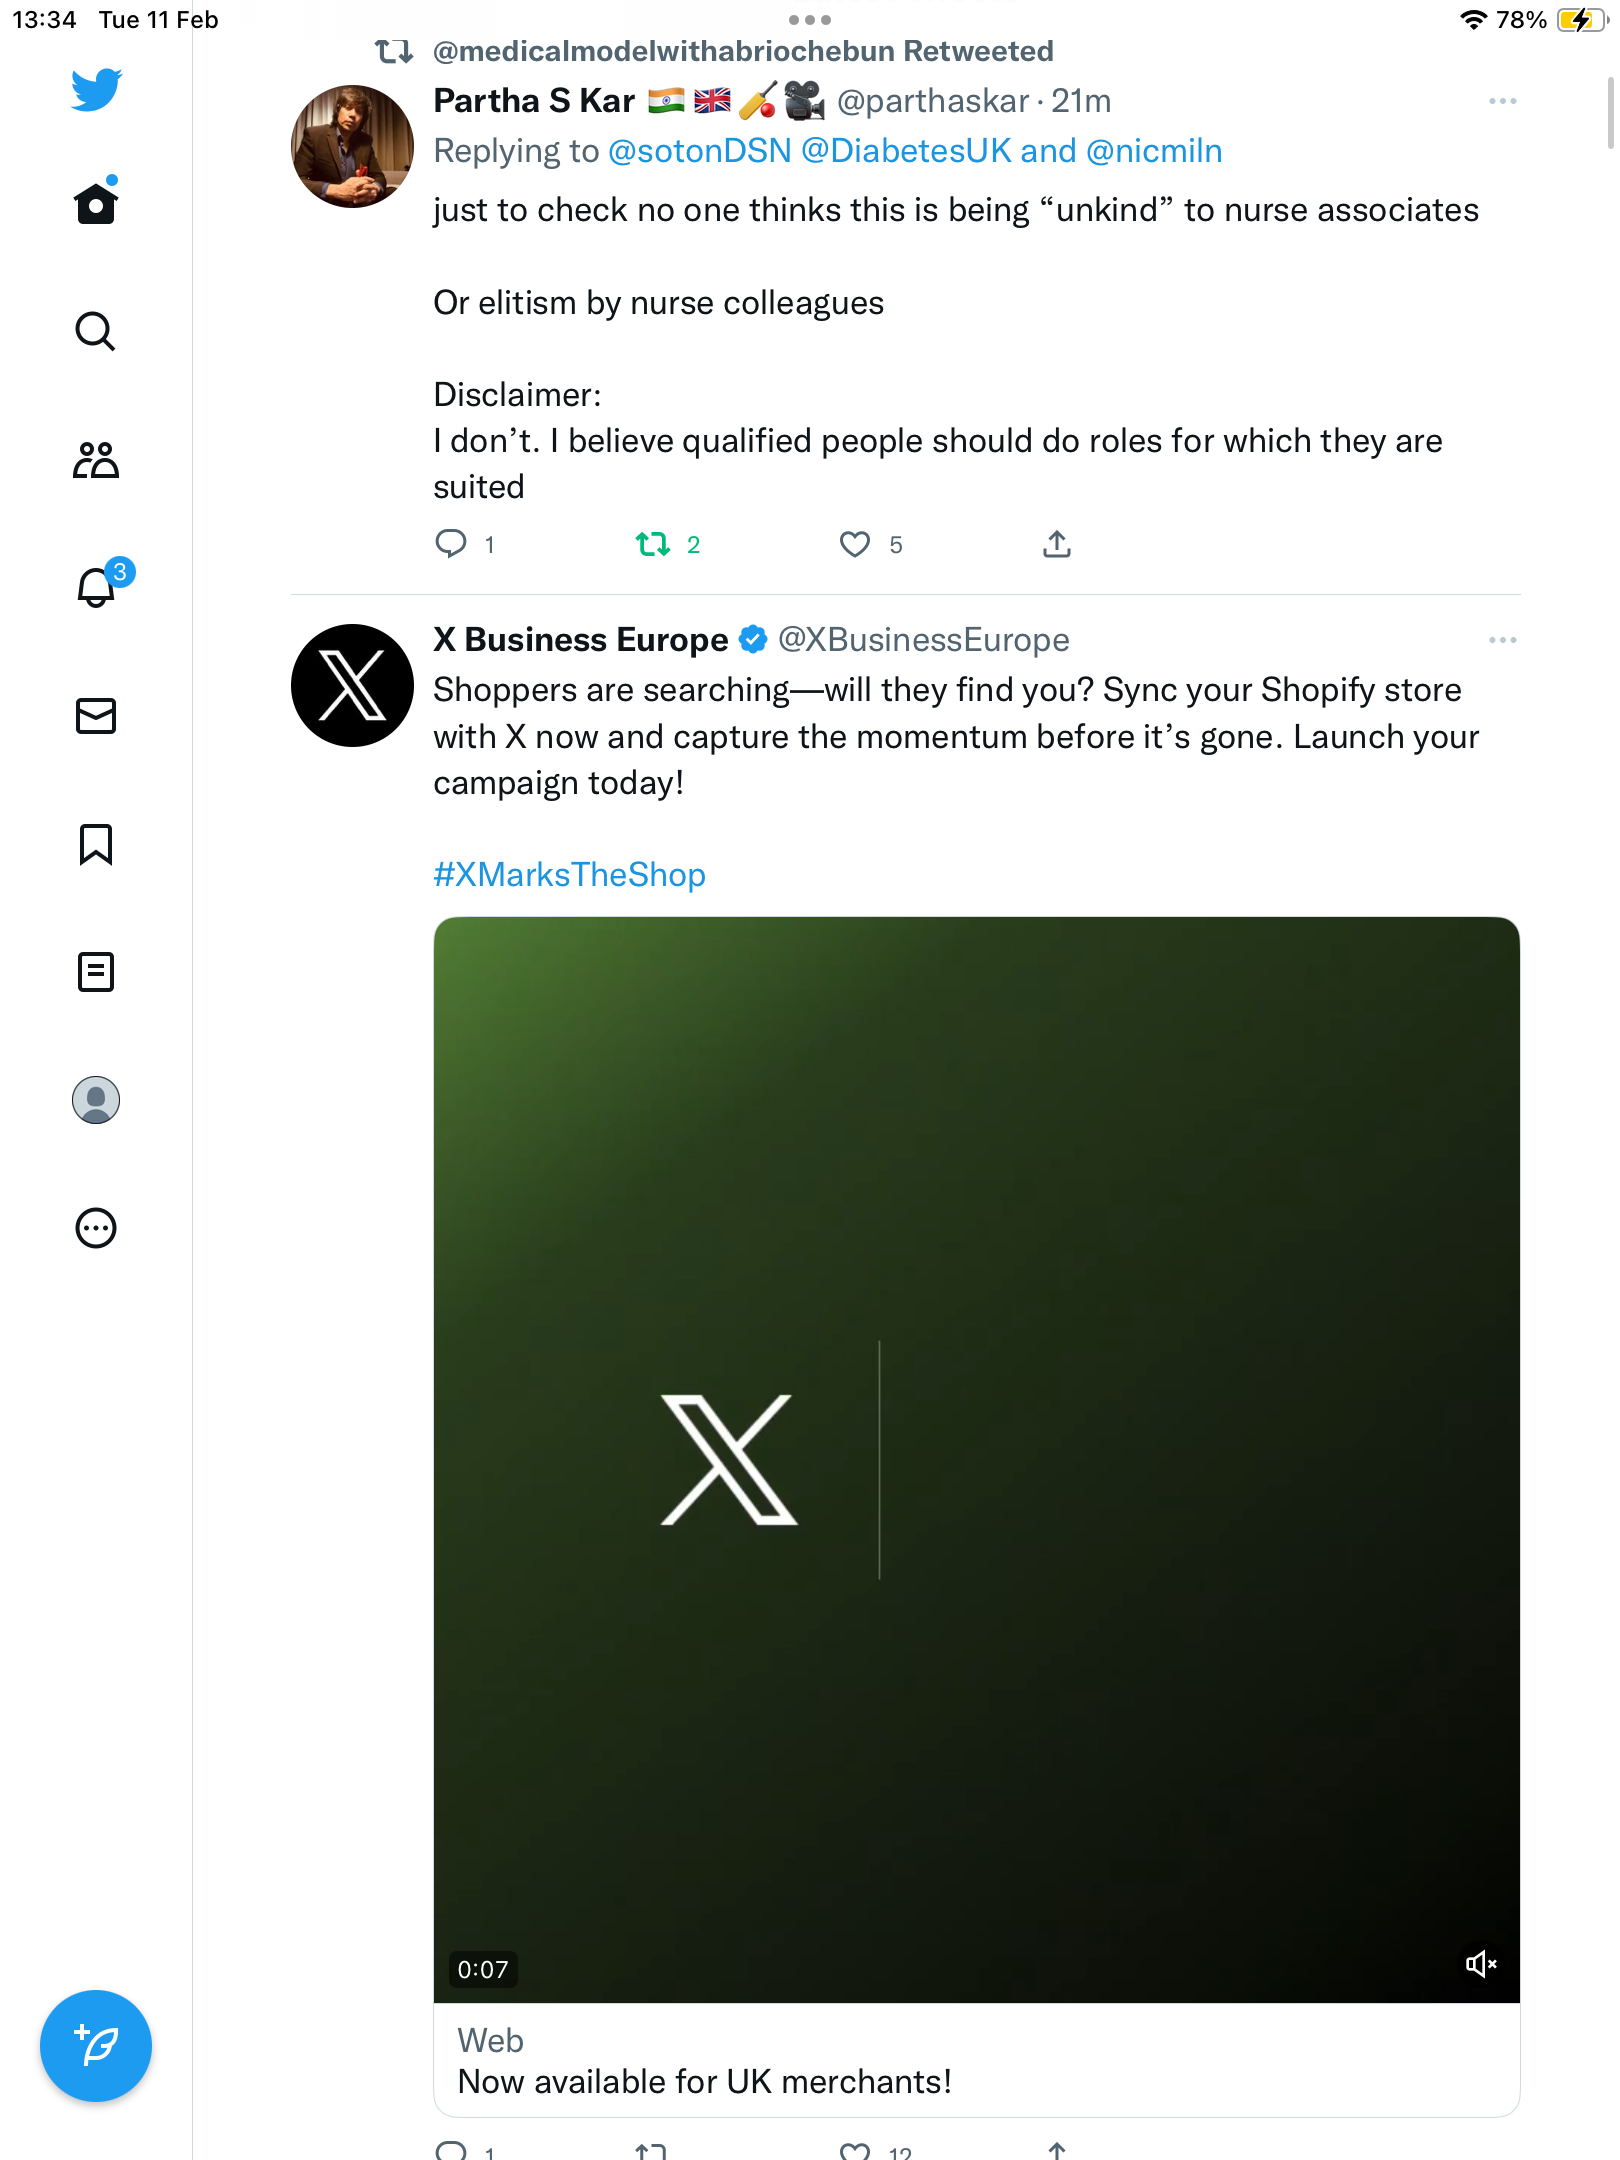Click the Twitter bird logo
The height and width of the screenshot is (2160, 1620).
point(96,89)
